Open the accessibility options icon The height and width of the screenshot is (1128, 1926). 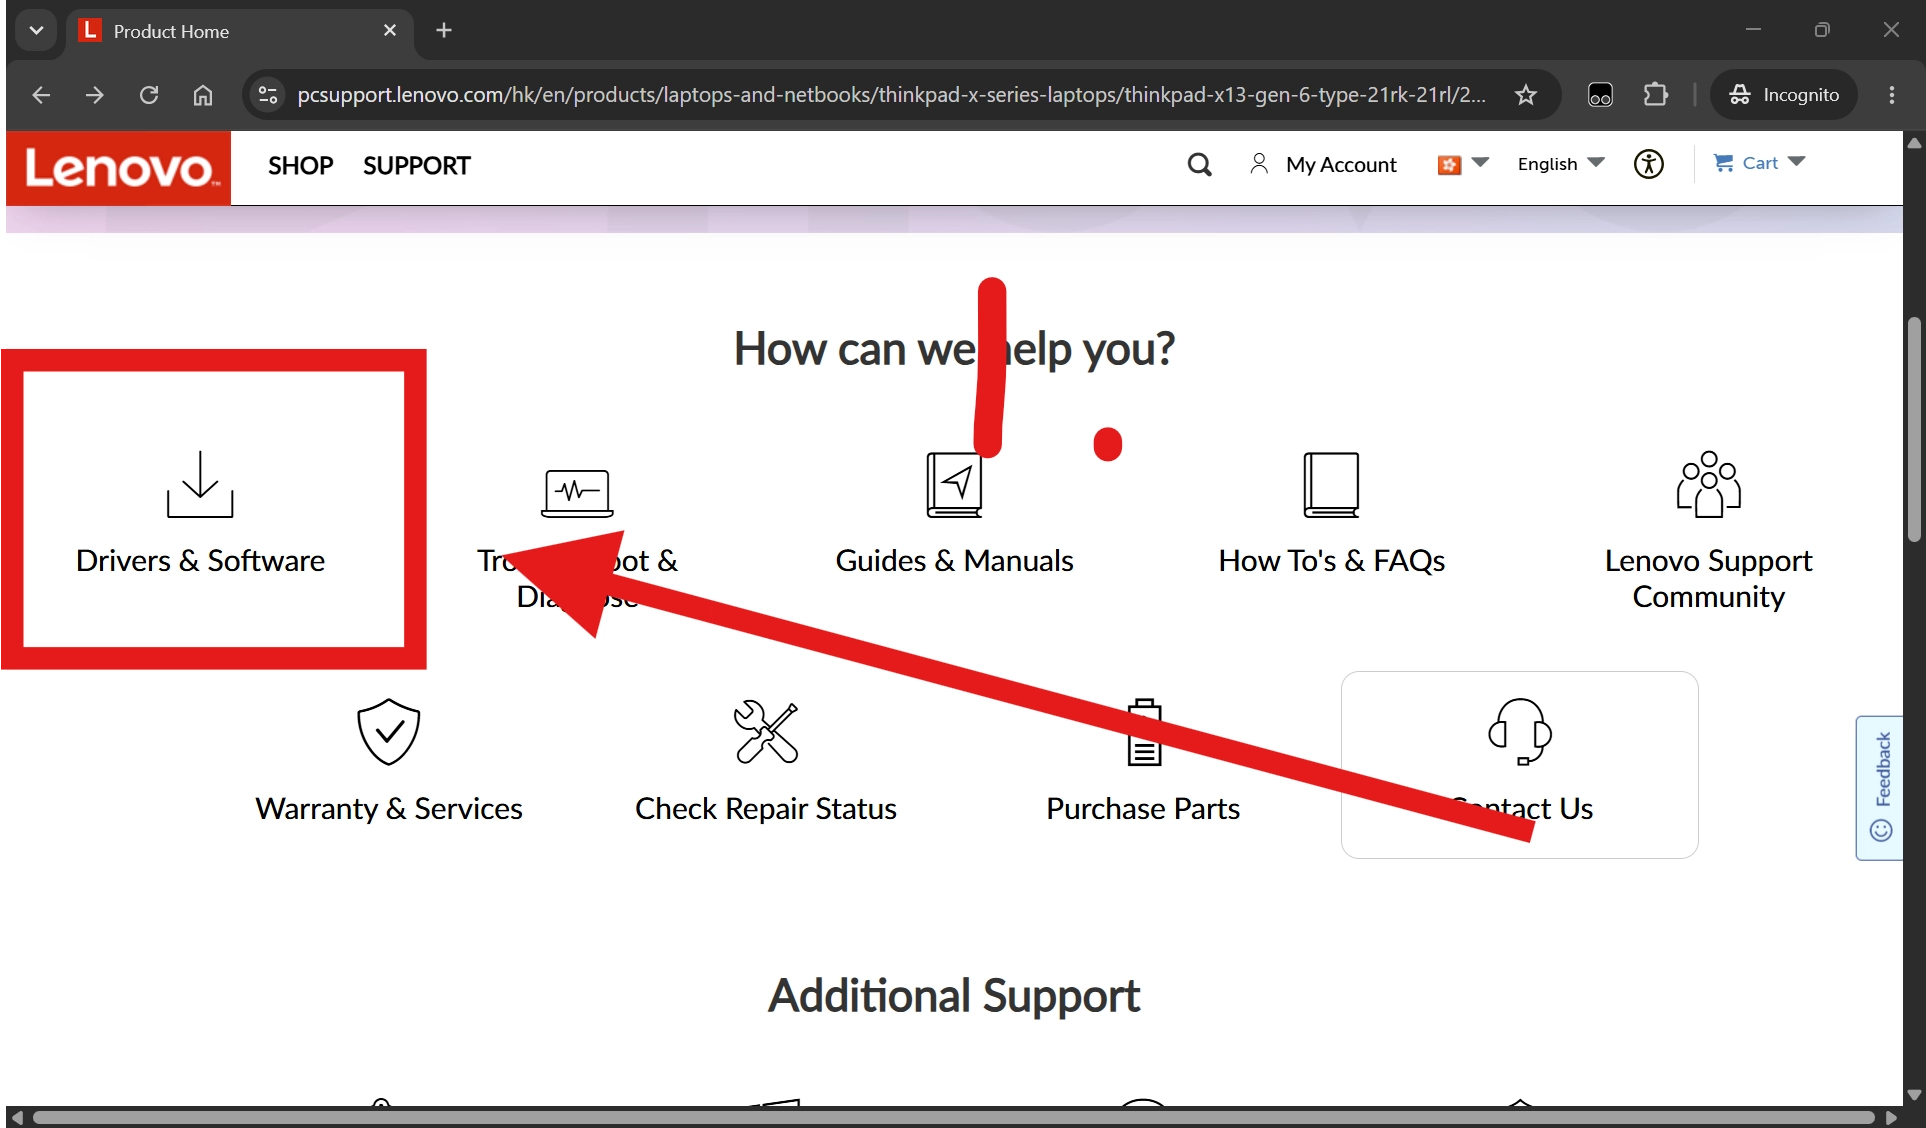1648,164
